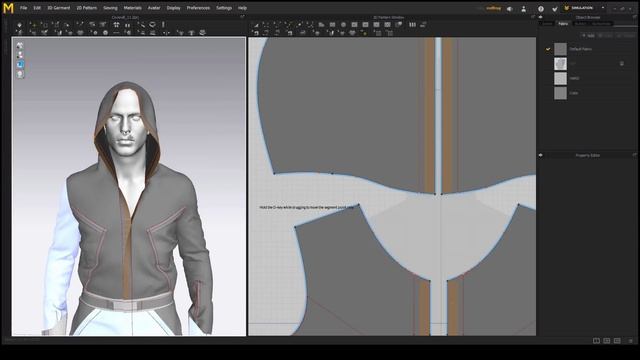
Task: Undock the 3D Garment window with its corner icon
Action: click(x=242, y=17)
